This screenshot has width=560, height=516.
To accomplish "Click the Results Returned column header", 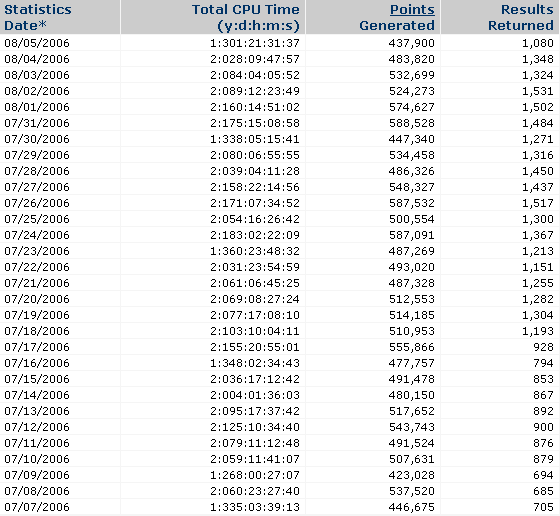I will point(521,17).
